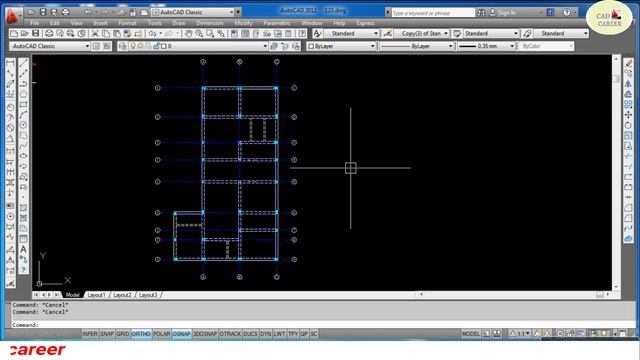Activate the Pan hand tool

pos(188,33)
